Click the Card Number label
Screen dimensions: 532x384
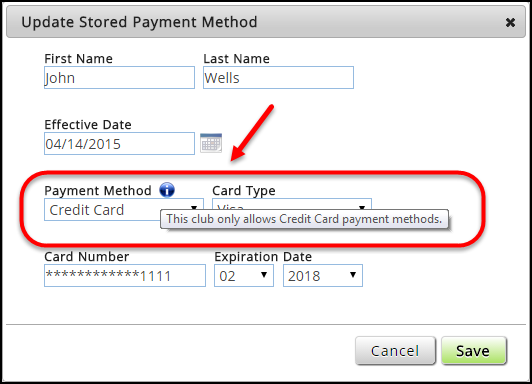pos(87,257)
